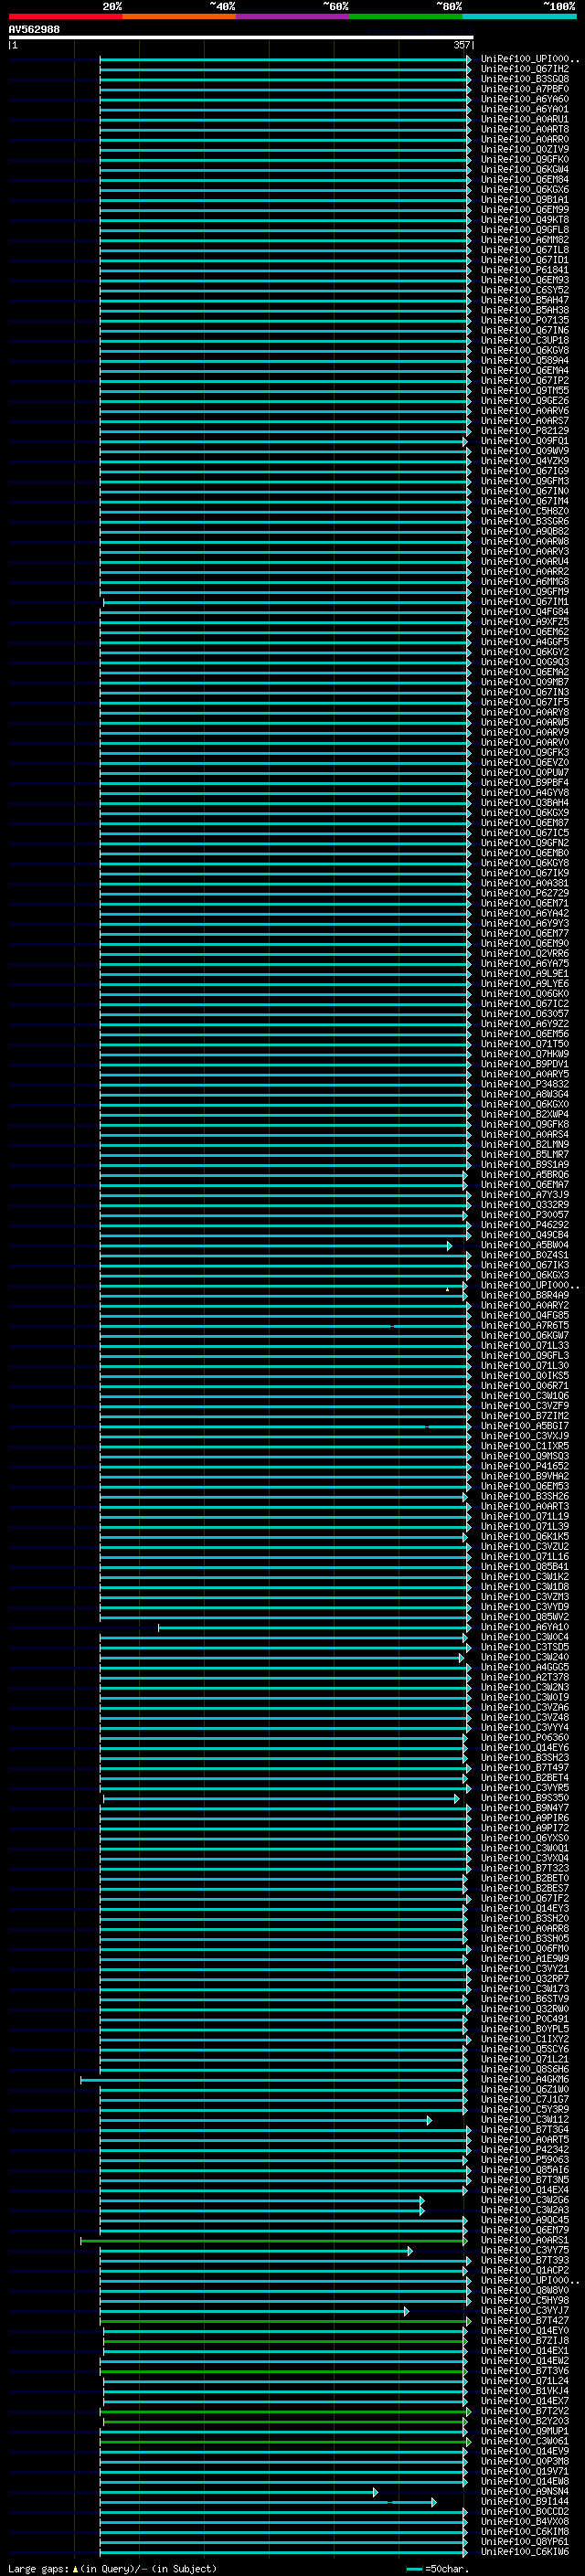Select hit label UniRef100_Q332R9

click(x=525, y=1205)
